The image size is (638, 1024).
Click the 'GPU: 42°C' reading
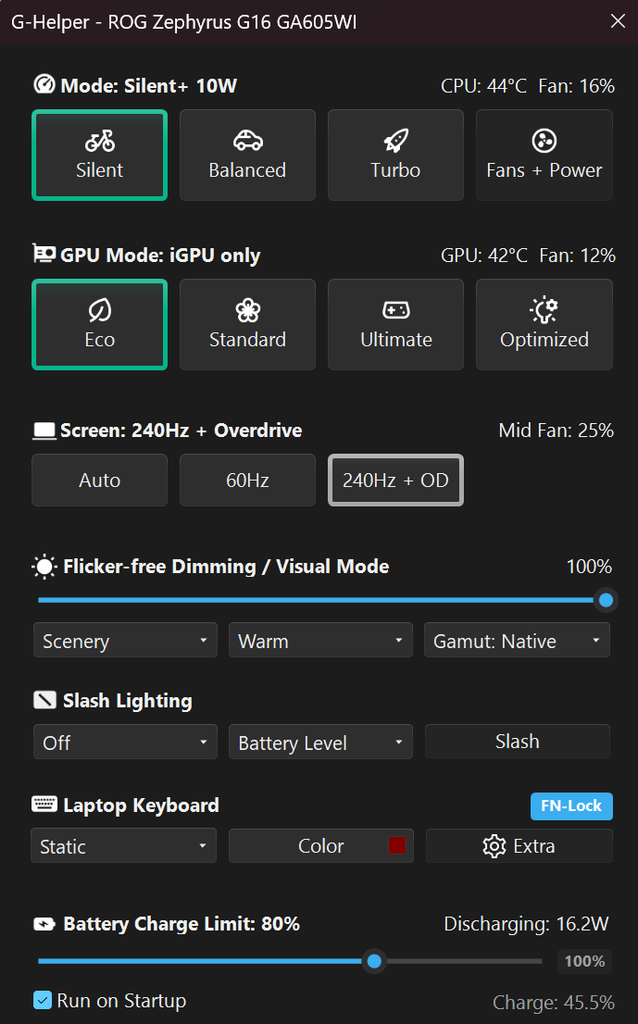(484, 255)
